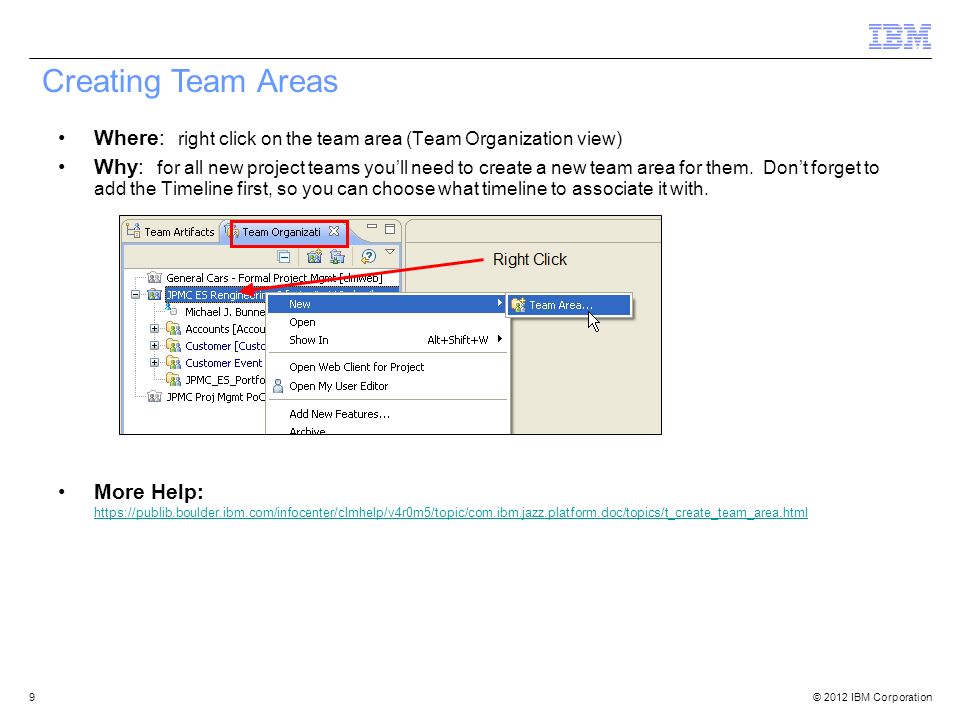This screenshot has width=960, height=720.
Task: Click the create project area toolbar icon
Action: [x=315, y=257]
